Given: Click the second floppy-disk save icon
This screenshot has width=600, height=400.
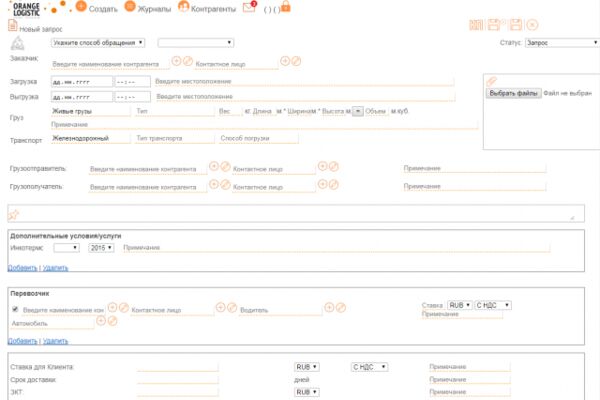Looking at the screenshot, I should pyautogui.click(x=516, y=25).
